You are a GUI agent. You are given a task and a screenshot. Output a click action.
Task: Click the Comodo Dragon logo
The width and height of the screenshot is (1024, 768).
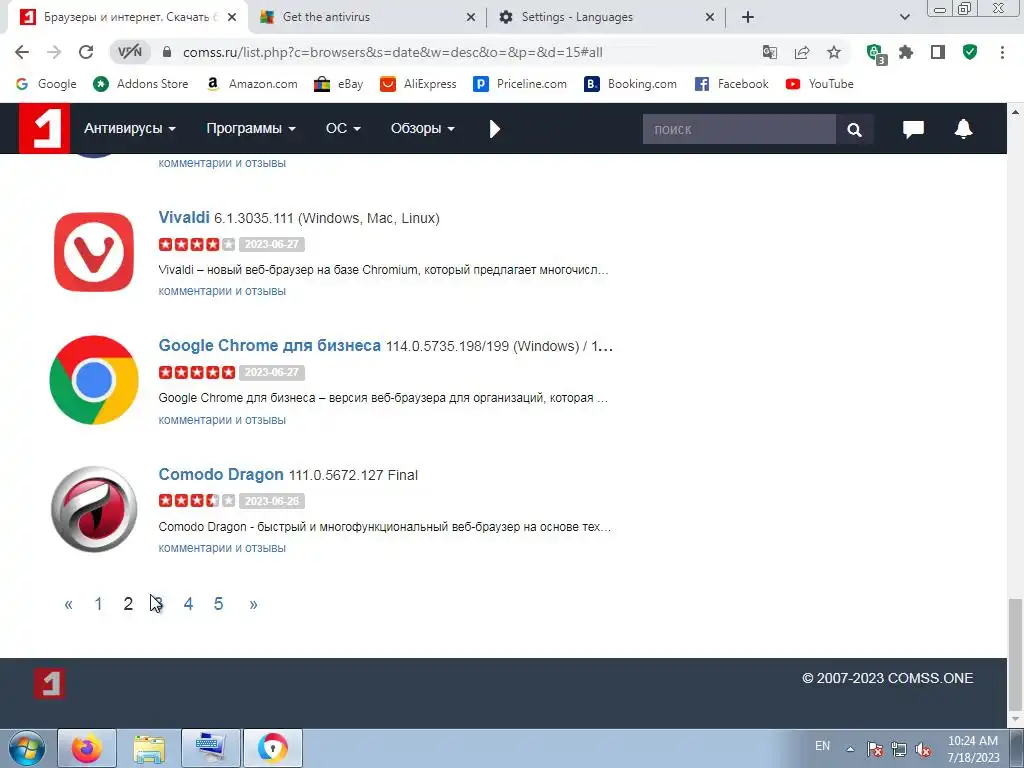pos(94,509)
